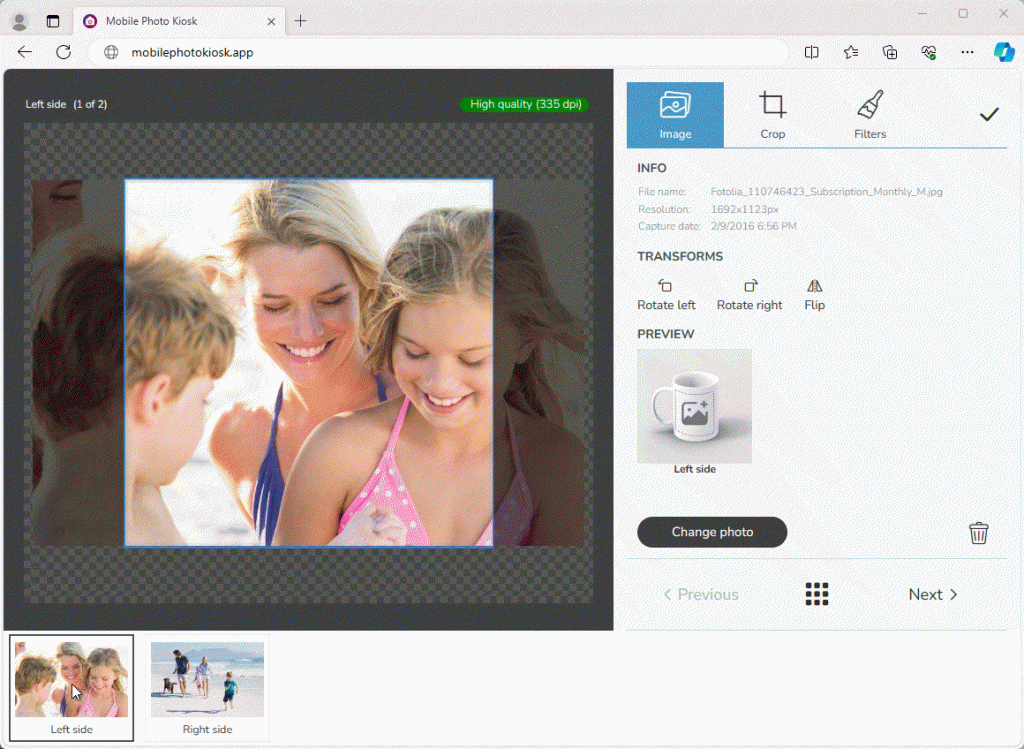
Task: Delete the photo using the trash icon
Action: pyautogui.click(x=978, y=532)
